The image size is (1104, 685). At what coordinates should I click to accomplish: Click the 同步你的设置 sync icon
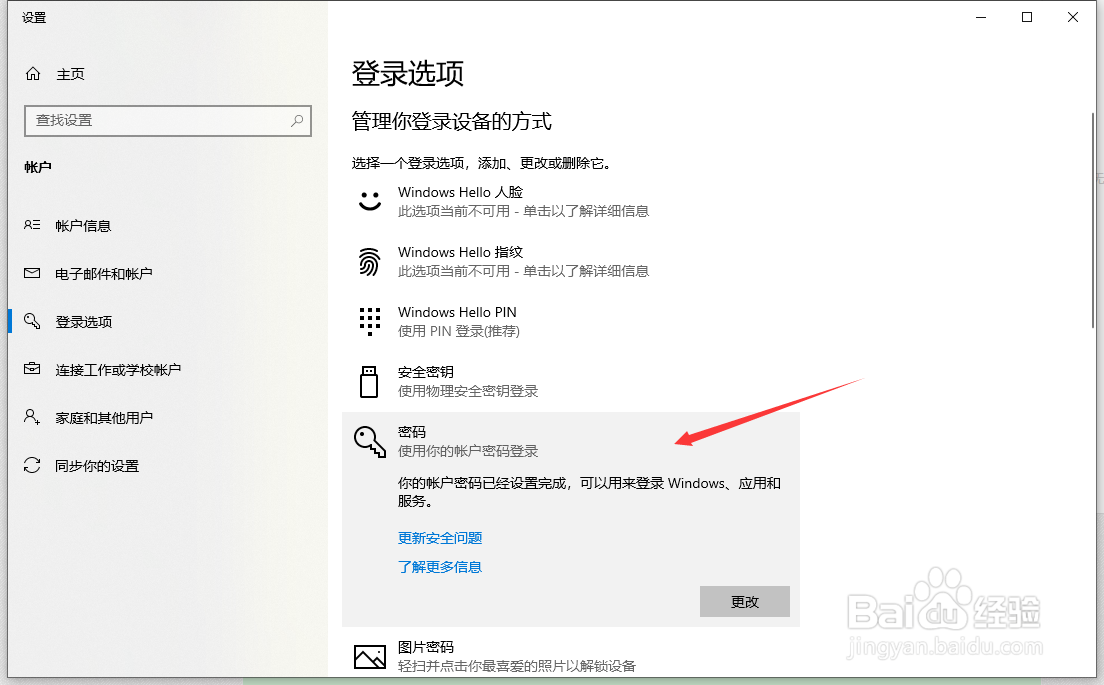coord(30,465)
